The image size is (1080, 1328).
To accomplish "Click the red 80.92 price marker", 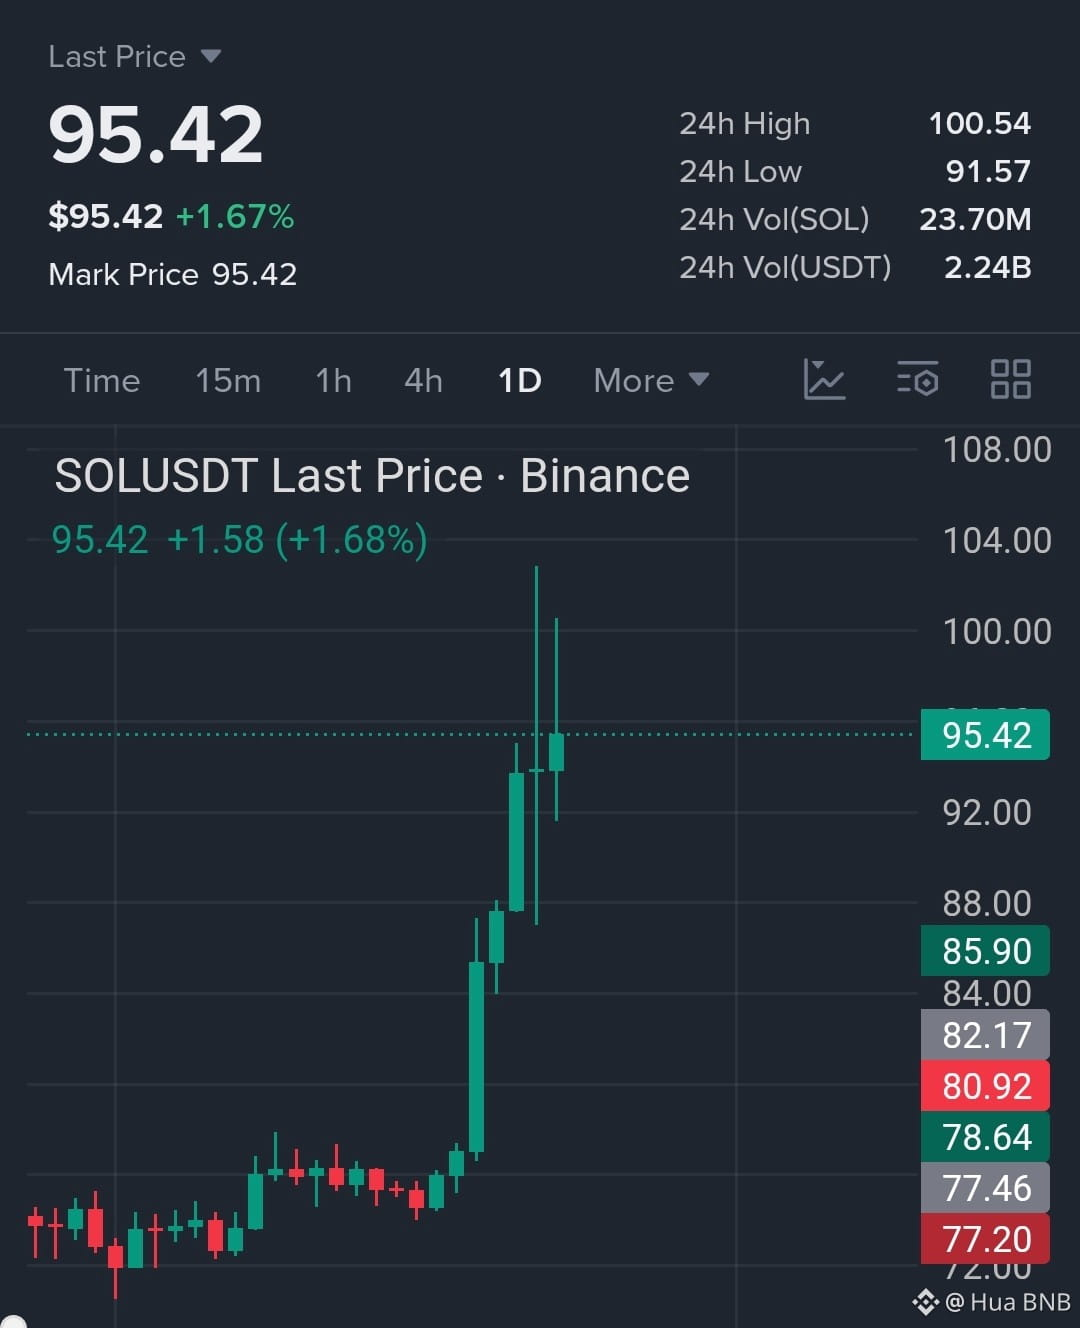I will [x=985, y=1086].
